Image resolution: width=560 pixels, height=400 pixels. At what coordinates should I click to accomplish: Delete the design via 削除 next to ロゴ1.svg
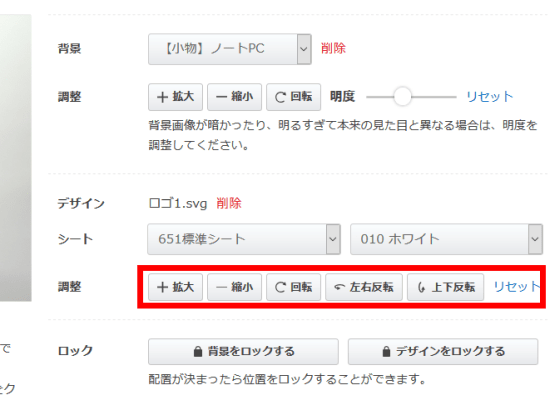click(x=229, y=203)
